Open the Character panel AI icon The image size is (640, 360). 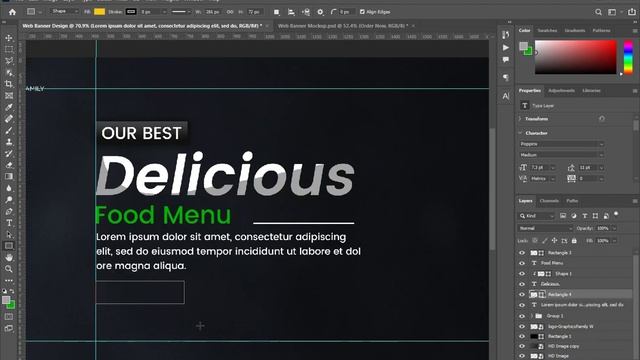tap(506, 96)
